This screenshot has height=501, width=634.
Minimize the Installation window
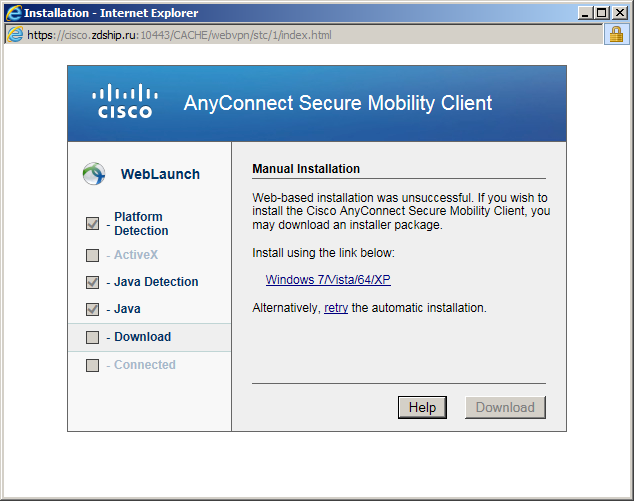coord(585,13)
